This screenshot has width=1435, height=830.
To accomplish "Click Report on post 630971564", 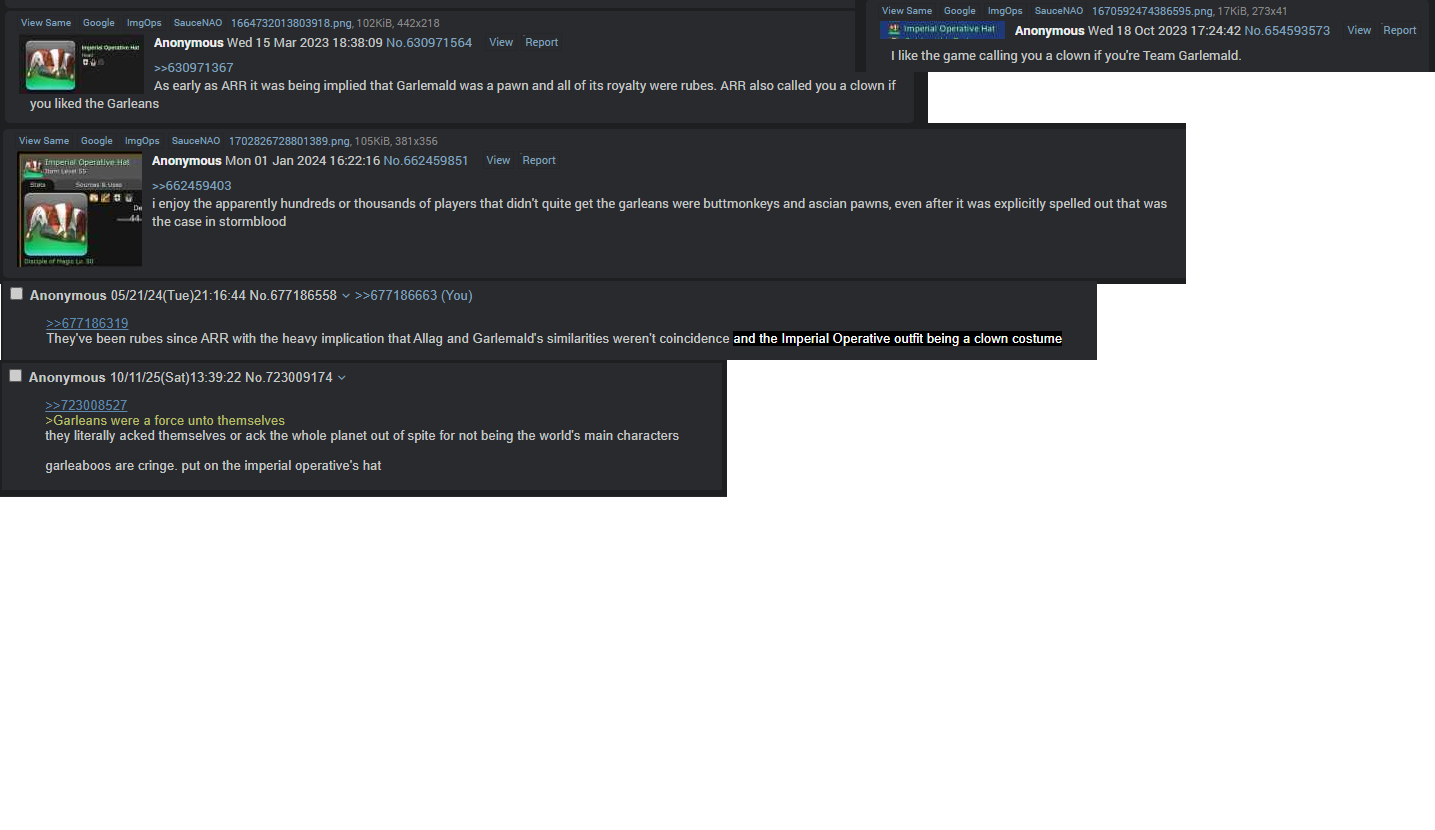I will pos(542,42).
